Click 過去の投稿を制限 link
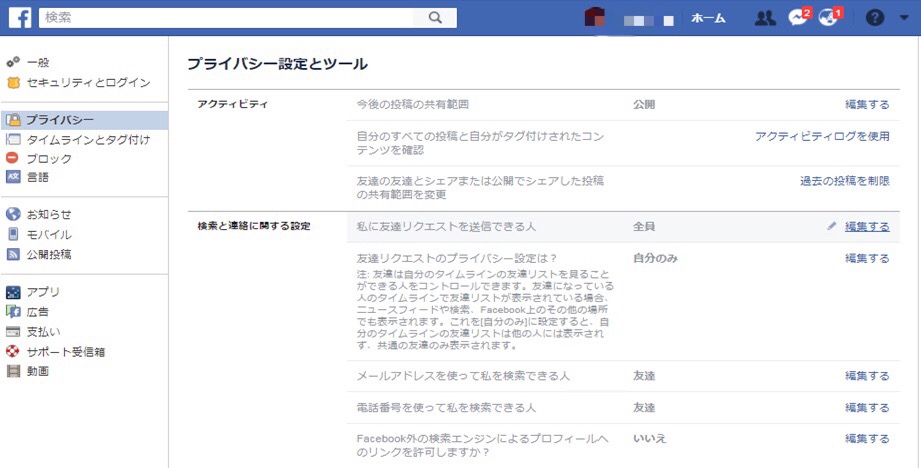The height and width of the screenshot is (468, 921). click(x=845, y=181)
